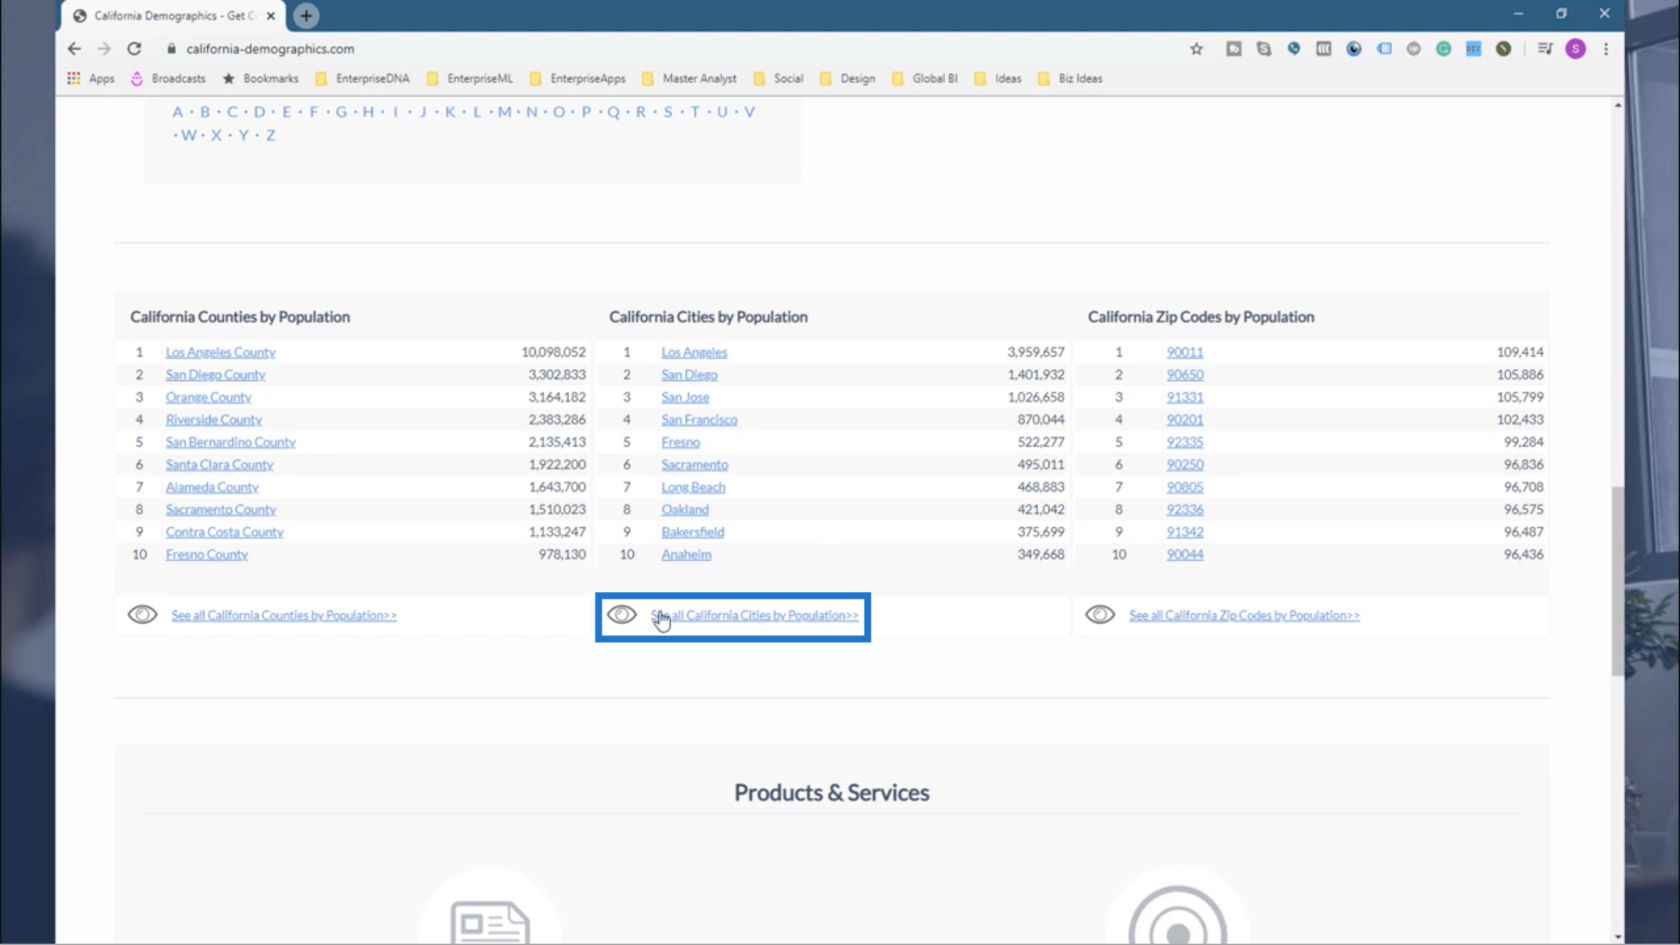Image resolution: width=1680 pixels, height=945 pixels.
Task: Open the Bookmarks star bookmark
Action: point(260,78)
